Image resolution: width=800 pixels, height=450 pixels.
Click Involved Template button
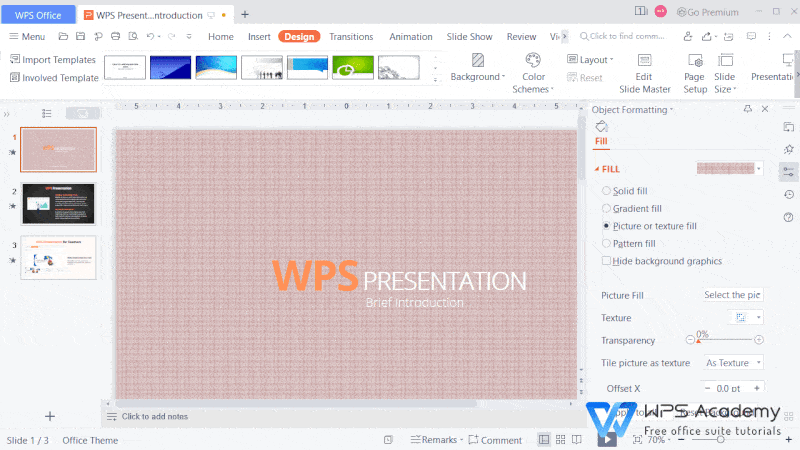pyautogui.click(x=55, y=78)
